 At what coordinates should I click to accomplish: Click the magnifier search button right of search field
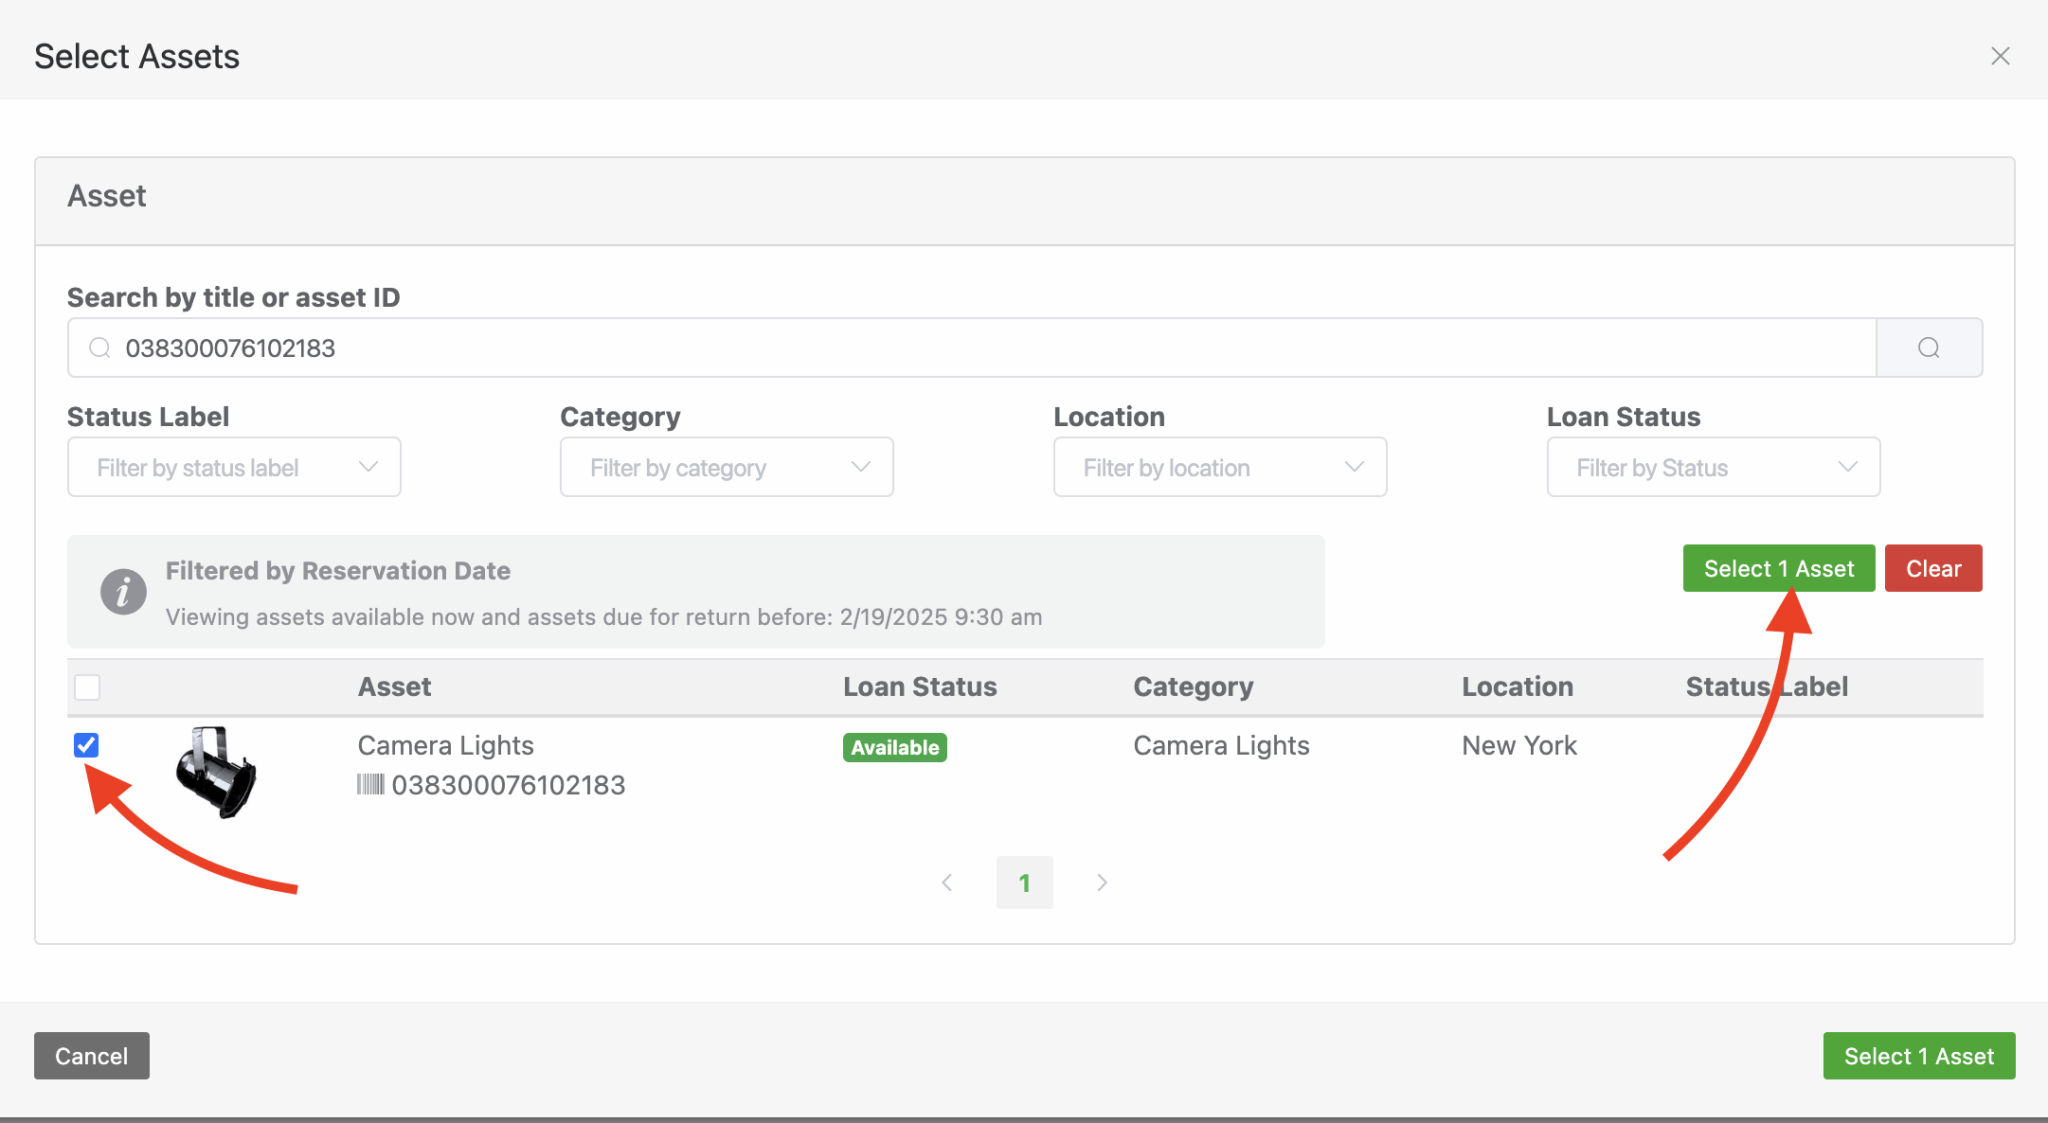click(1928, 348)
